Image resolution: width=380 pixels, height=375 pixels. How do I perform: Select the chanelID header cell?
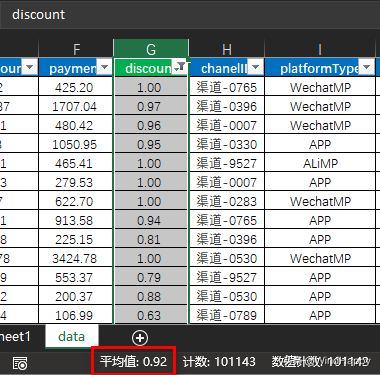coord(227,68)
